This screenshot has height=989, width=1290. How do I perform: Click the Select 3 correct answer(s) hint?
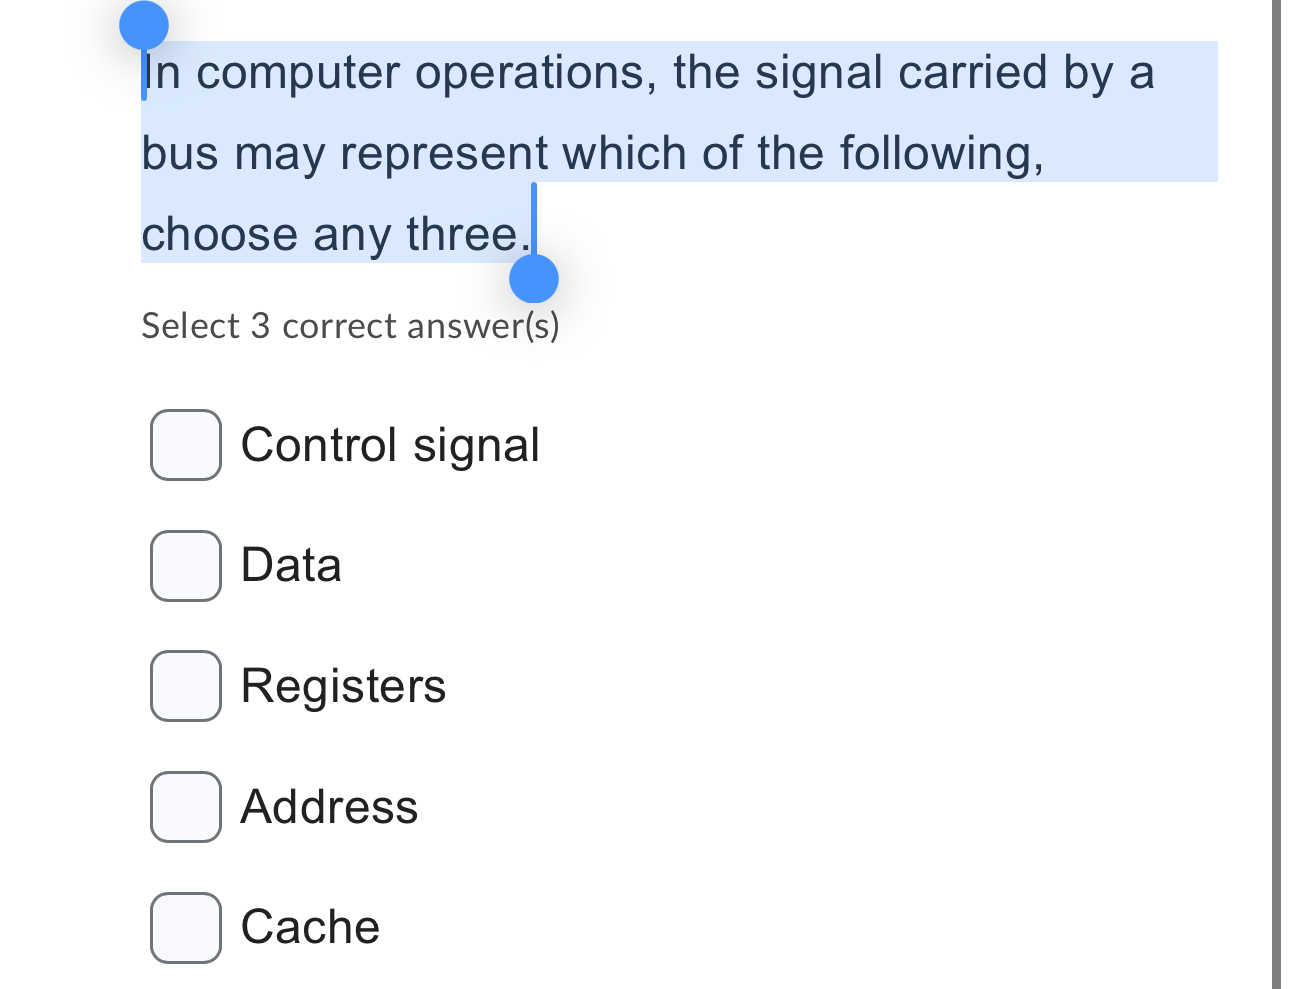(x=350, y=325)
